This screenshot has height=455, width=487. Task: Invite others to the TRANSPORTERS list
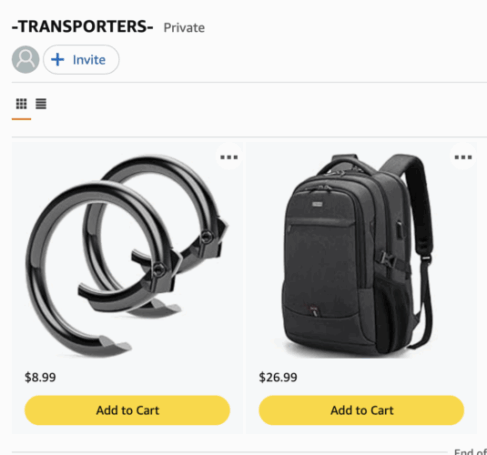click(81, 60)
